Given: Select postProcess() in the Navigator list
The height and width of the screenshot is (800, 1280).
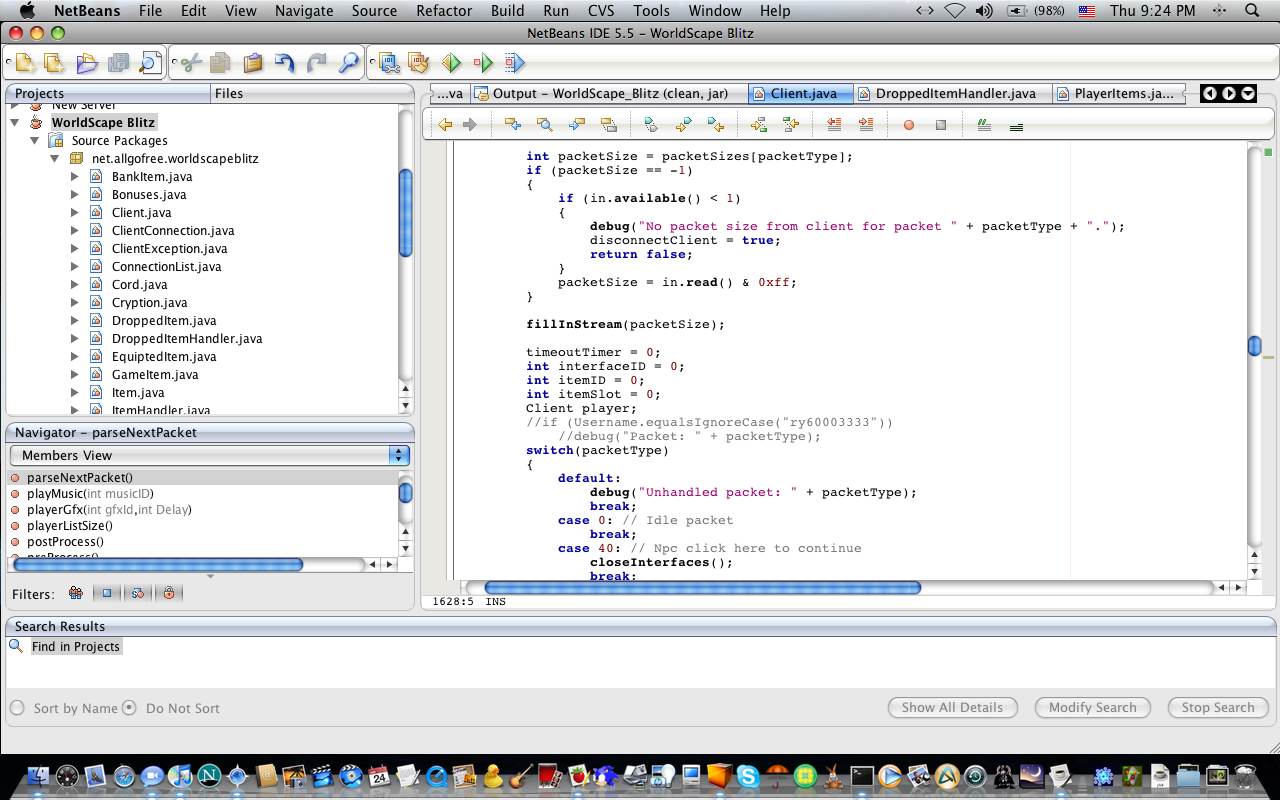Looking at the screenshot, I should click(65, 541).
